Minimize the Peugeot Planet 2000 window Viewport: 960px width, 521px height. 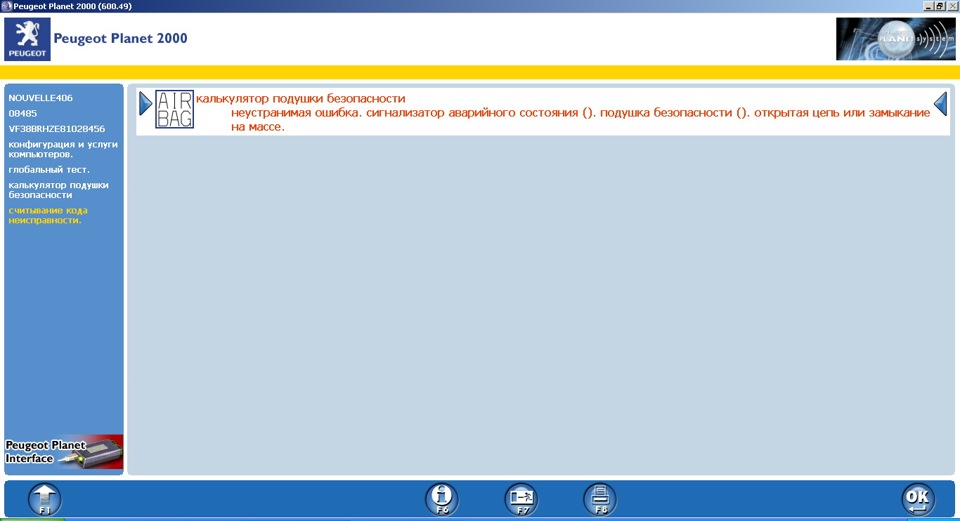click(929, 6)
